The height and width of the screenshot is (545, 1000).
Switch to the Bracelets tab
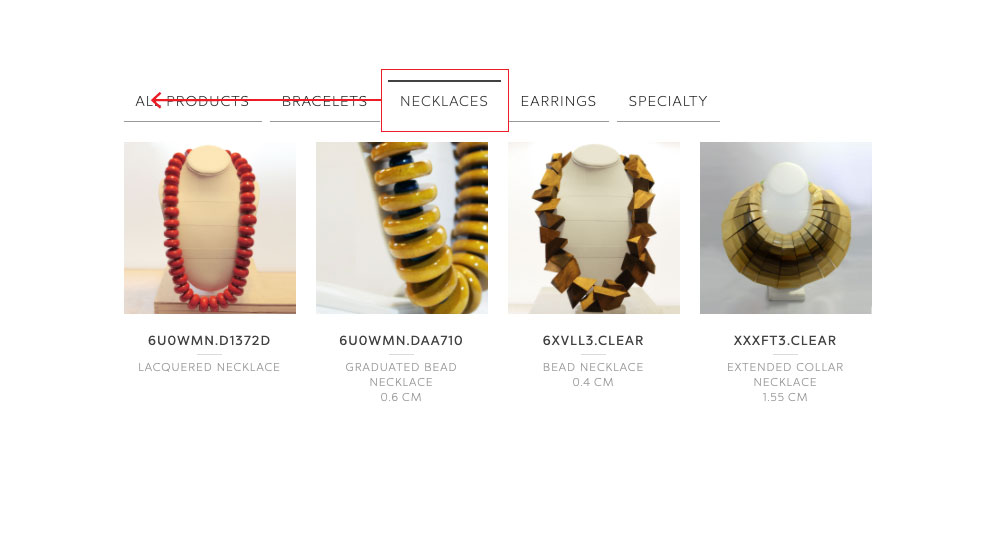point(324,101)
